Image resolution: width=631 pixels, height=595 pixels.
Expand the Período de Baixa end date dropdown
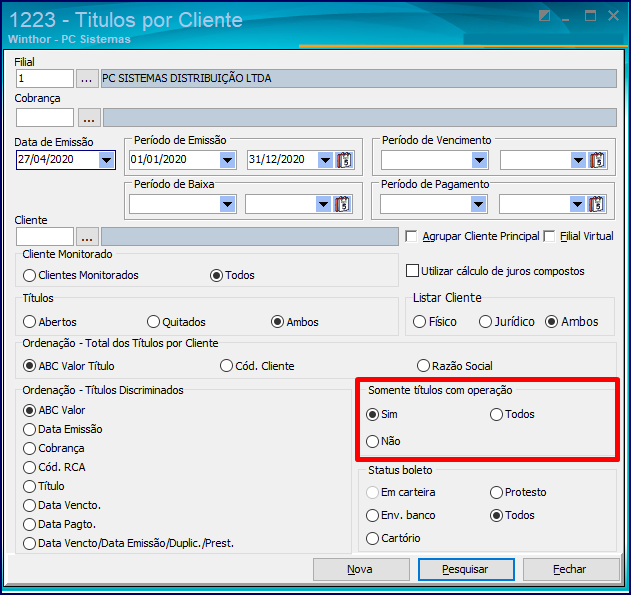click(x=324, y=204)
